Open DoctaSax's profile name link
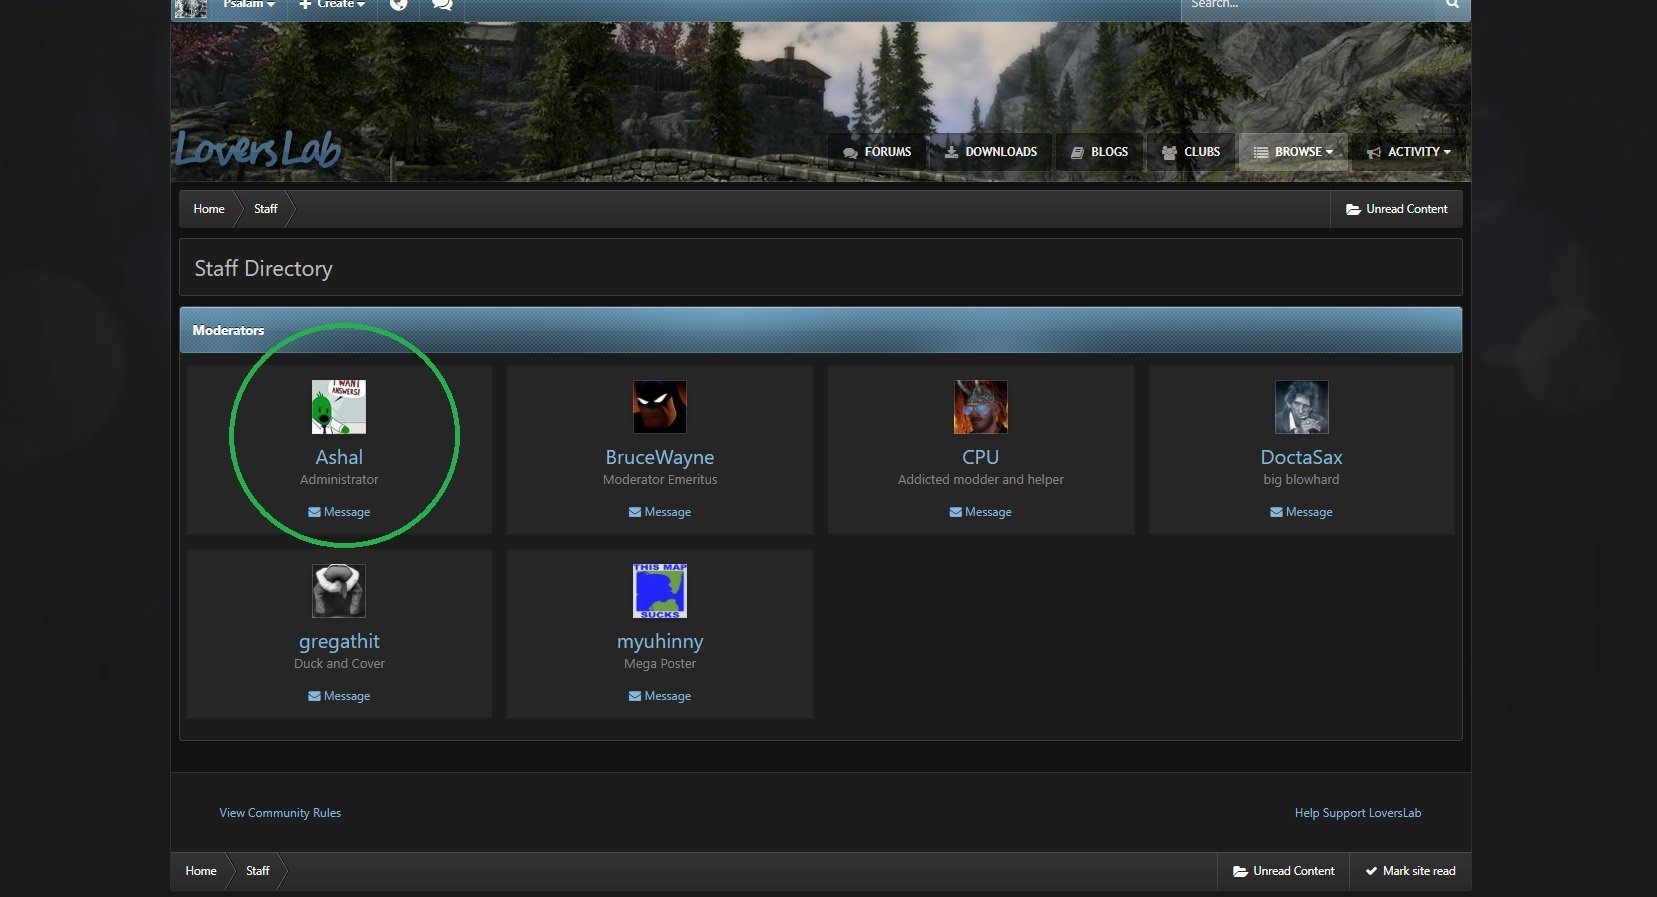 click(x=1302, y=457)
